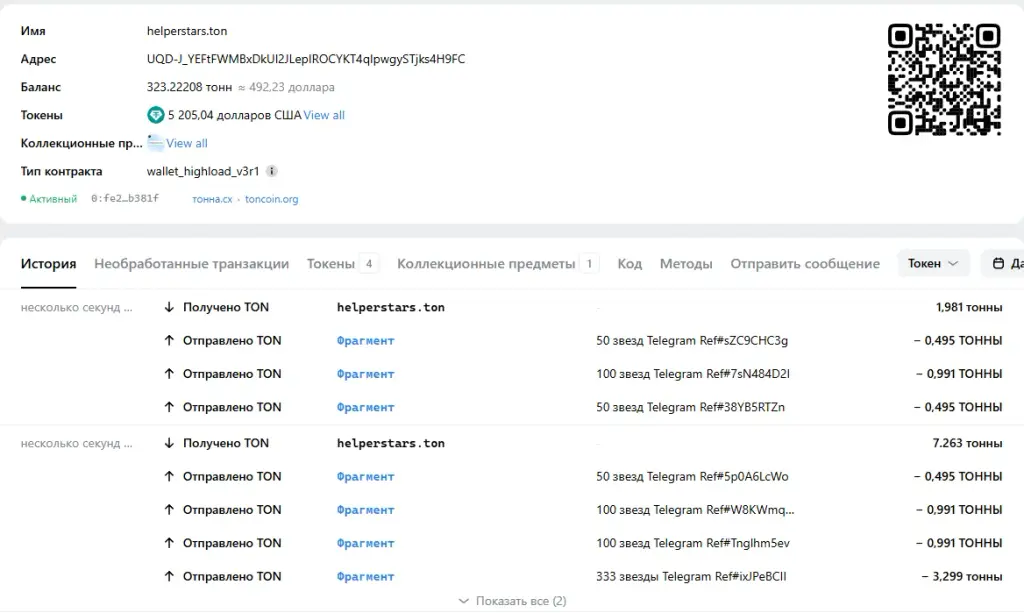Click amount 1,981 тонны
Screen dimensions: 1024x613
point(968,307)
